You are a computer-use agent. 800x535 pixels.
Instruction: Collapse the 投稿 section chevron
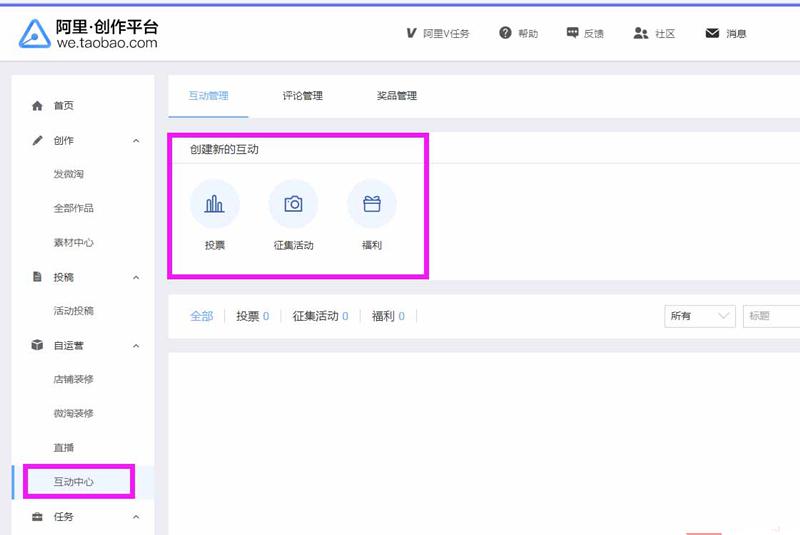coord(136,277)
